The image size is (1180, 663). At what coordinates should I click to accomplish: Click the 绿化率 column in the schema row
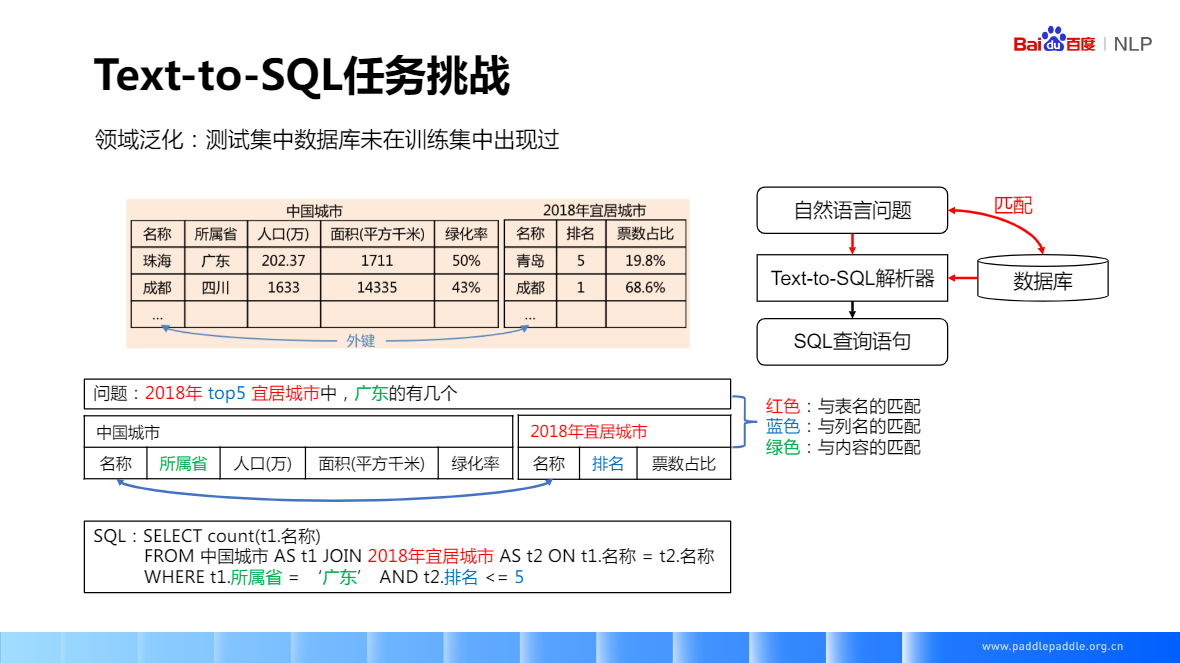click(x=475, y=464)
